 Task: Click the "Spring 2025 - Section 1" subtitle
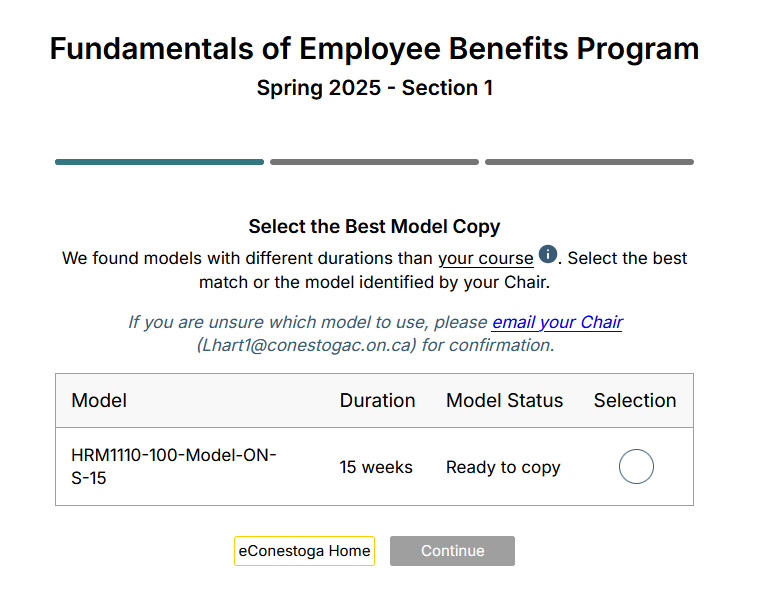click(x=375, y=88)
